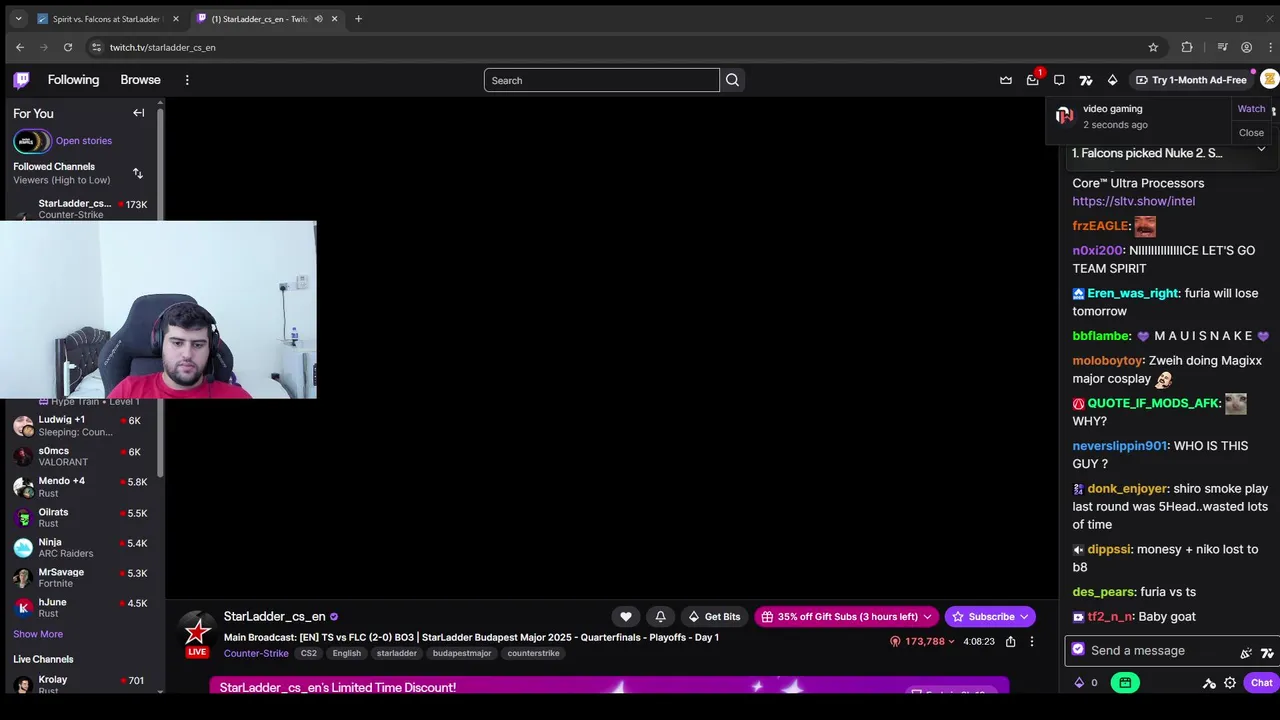Open the Whispers speech bubble icon
1280x720 pixels.
1059,80
